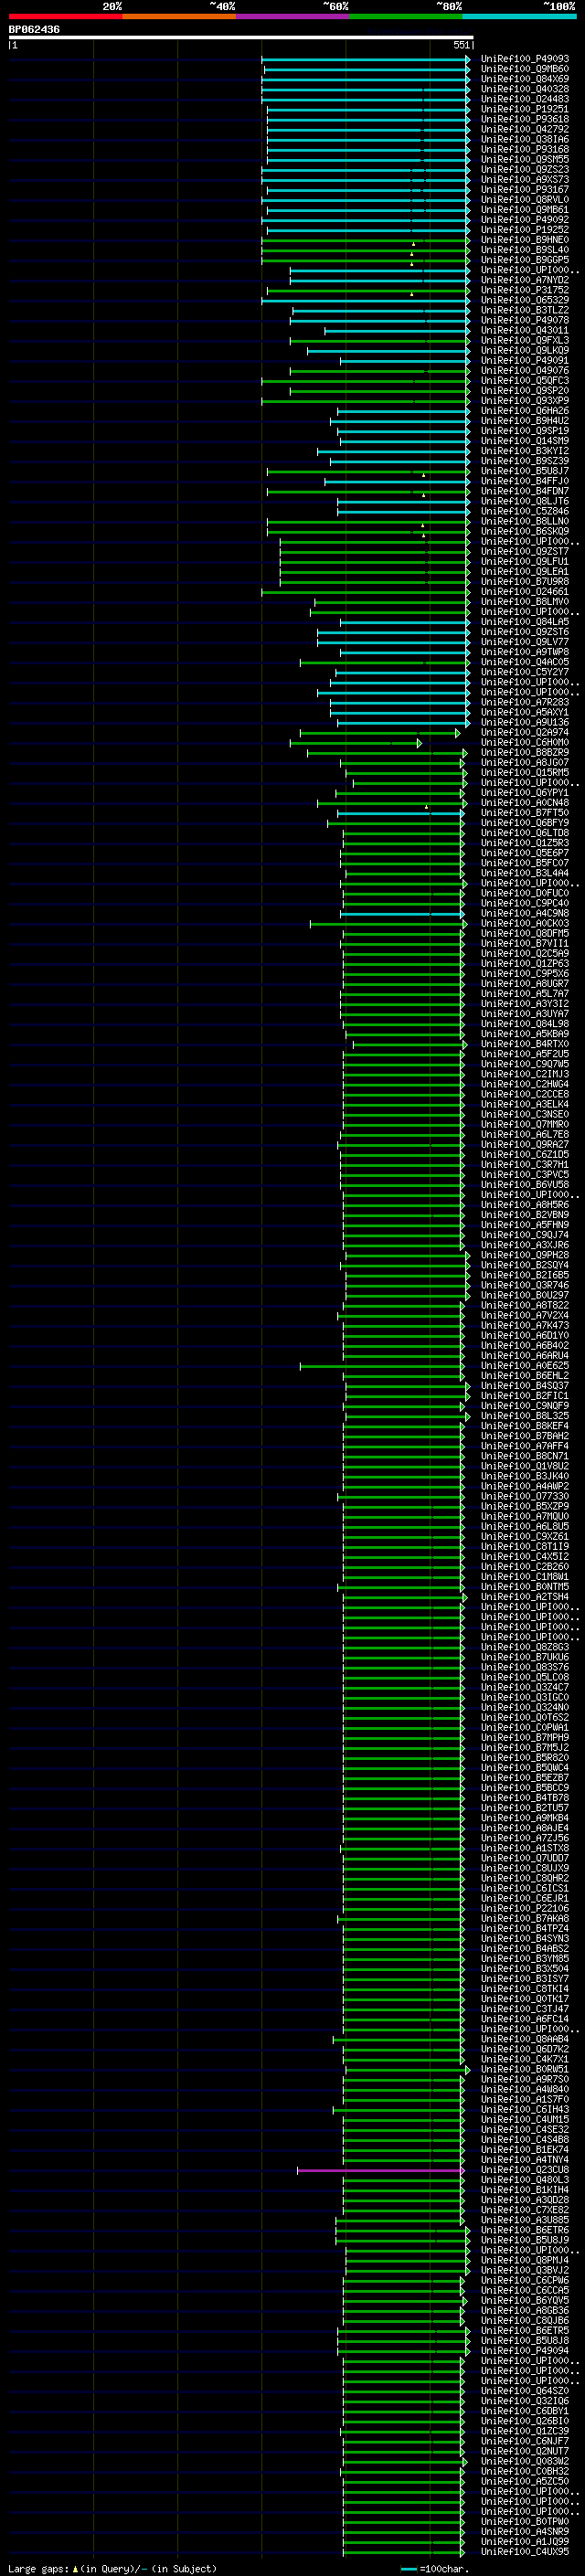Image resolution: width=585 pixels, height=2576 pixels.
Task: Click the UniRef100_A9TWP8 label
Action: (x=524, y=652)
